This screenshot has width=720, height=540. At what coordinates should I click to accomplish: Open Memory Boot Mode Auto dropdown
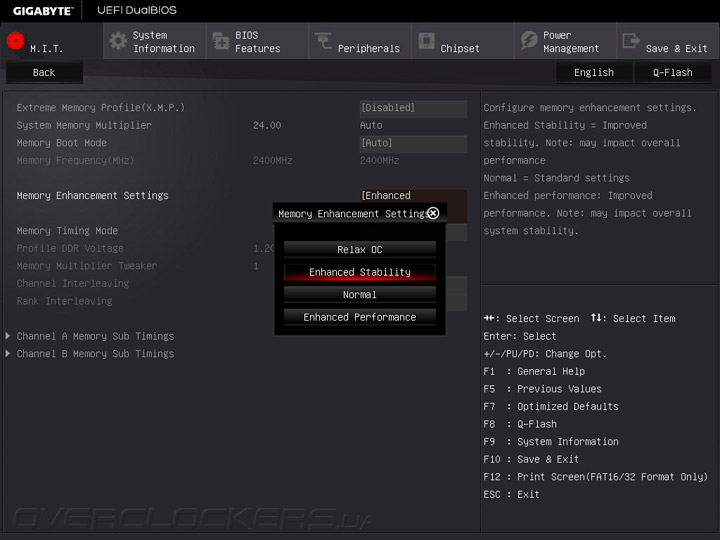413,143
